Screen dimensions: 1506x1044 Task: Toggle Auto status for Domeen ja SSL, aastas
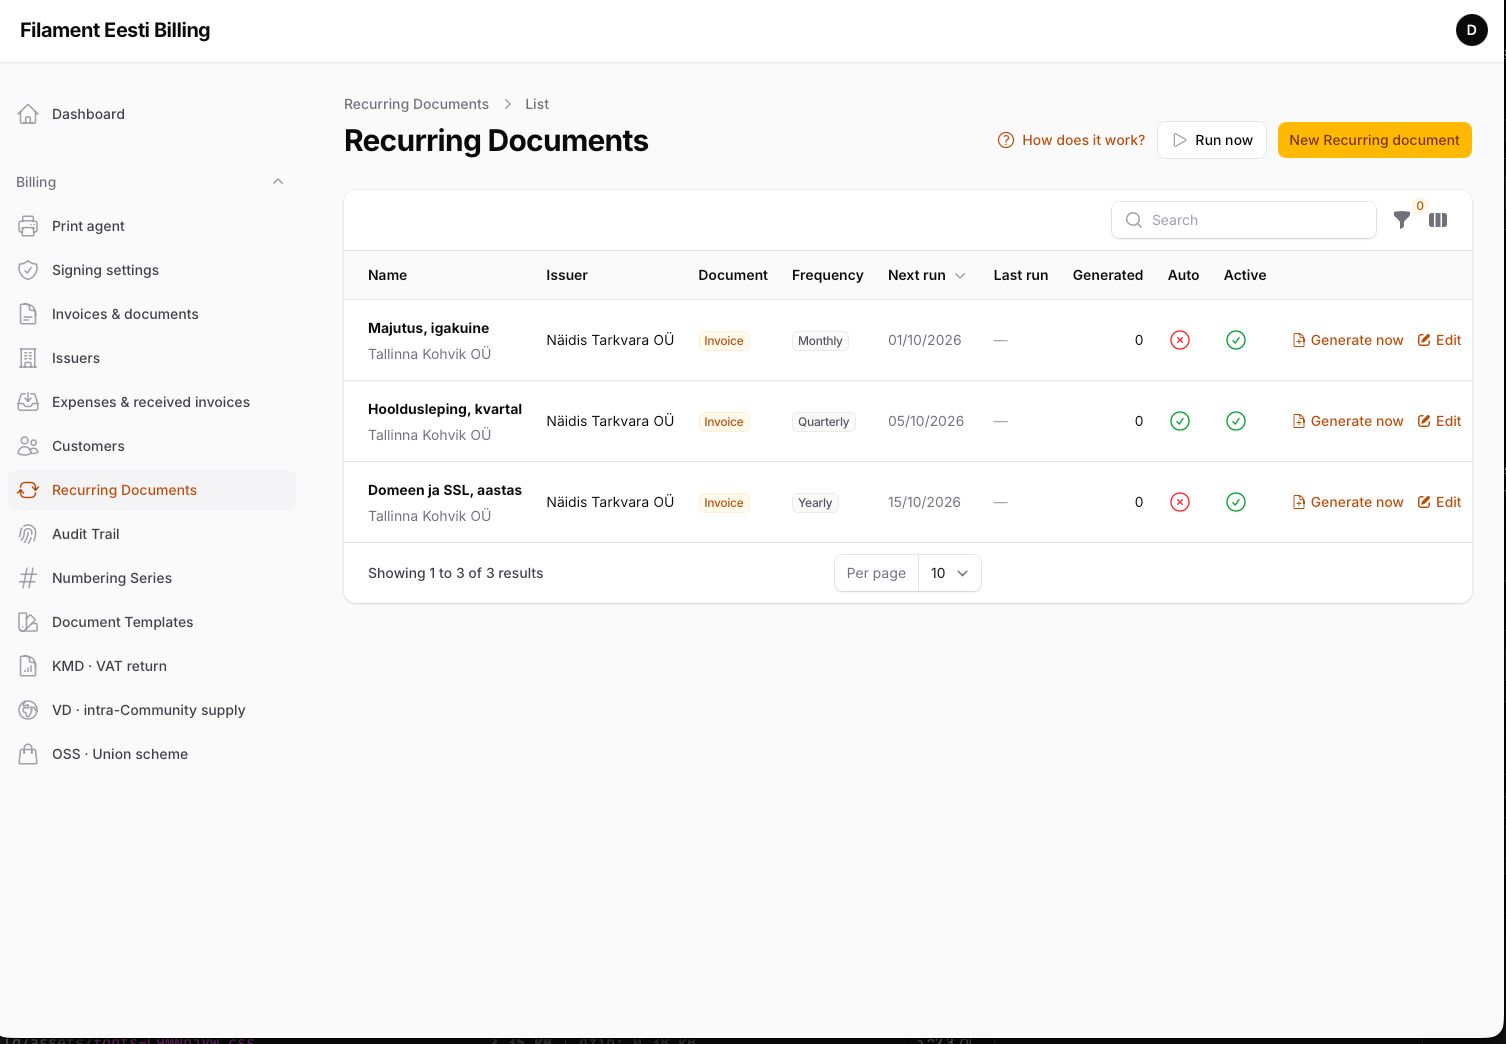click(x=1180, y=502)
